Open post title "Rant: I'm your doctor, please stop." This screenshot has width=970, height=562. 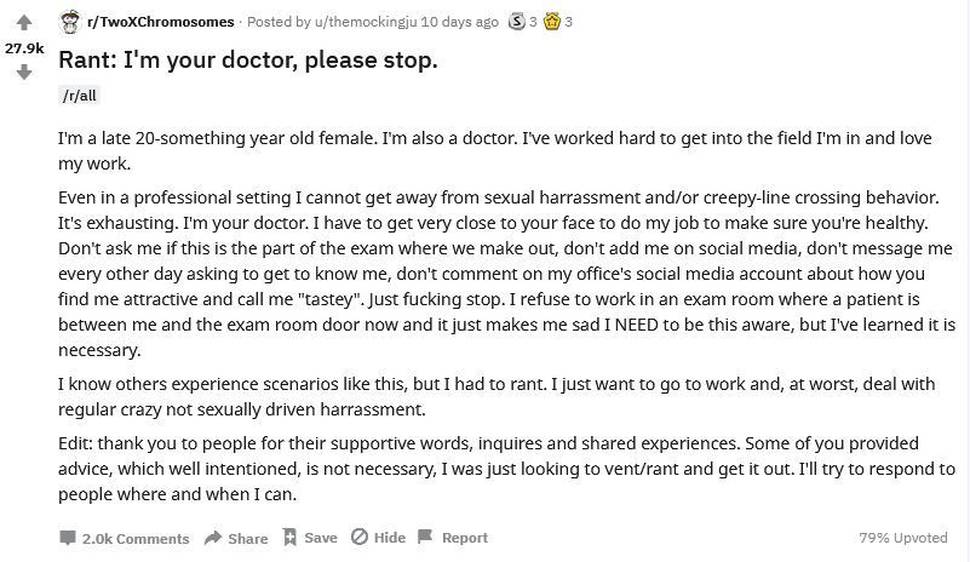click(x=248, y=60)
